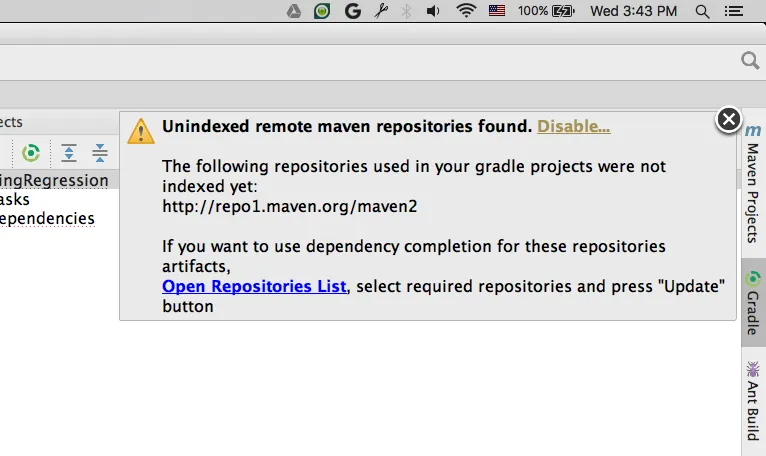Expand all Gradle tree nodes icon
This screenshot has height=456, width=766.
[69, 153]
